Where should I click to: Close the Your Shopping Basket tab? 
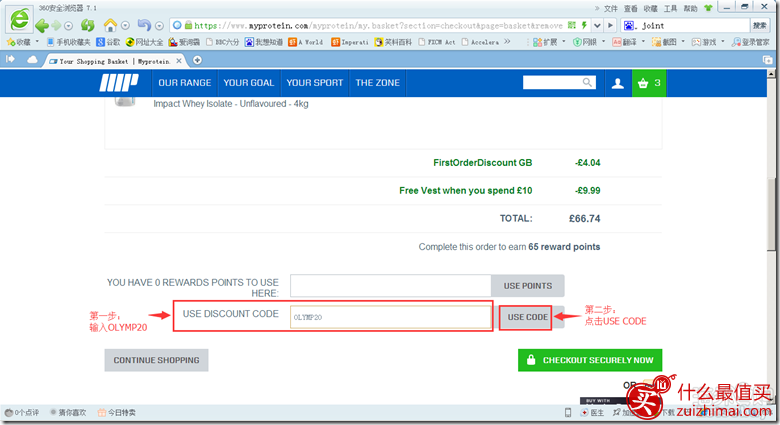tap(179, 61)
